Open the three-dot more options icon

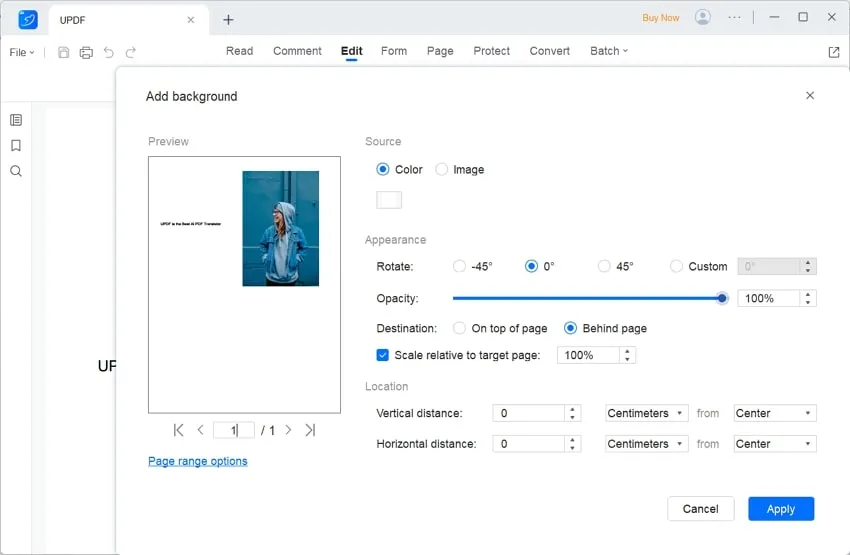point(735,17)
